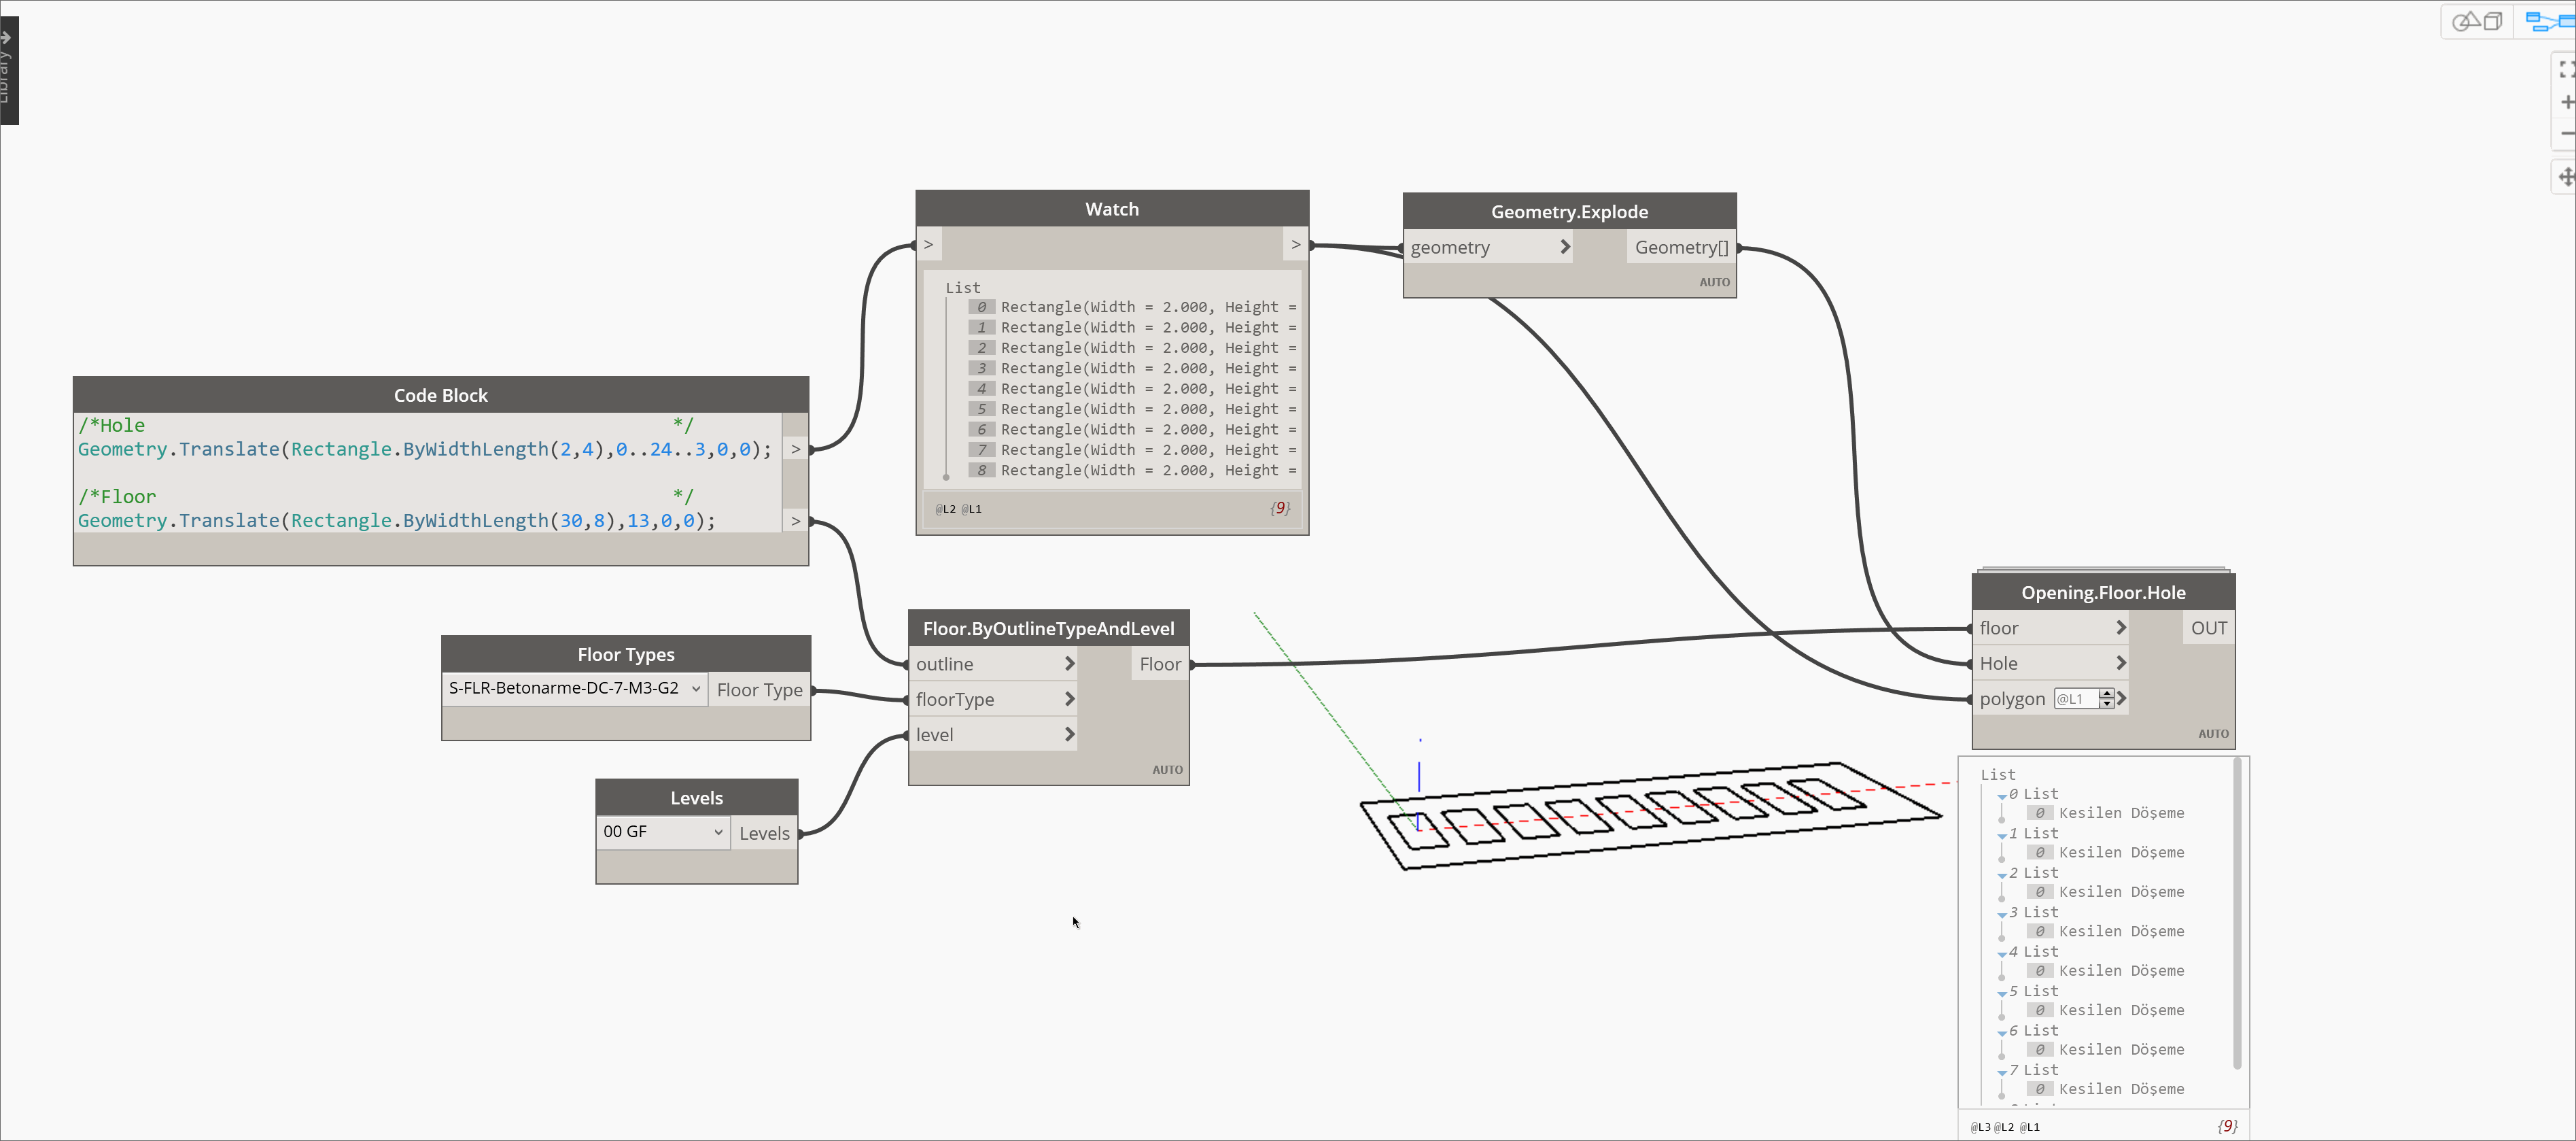Click the preview bubble {9} item count
The height and width of the screenshot is (1141, 2576).
2227,1126
